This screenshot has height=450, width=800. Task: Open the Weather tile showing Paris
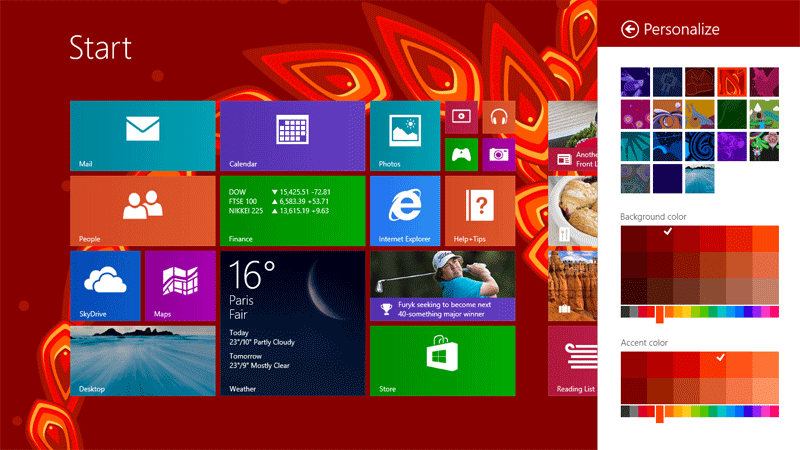pos(293,323)
